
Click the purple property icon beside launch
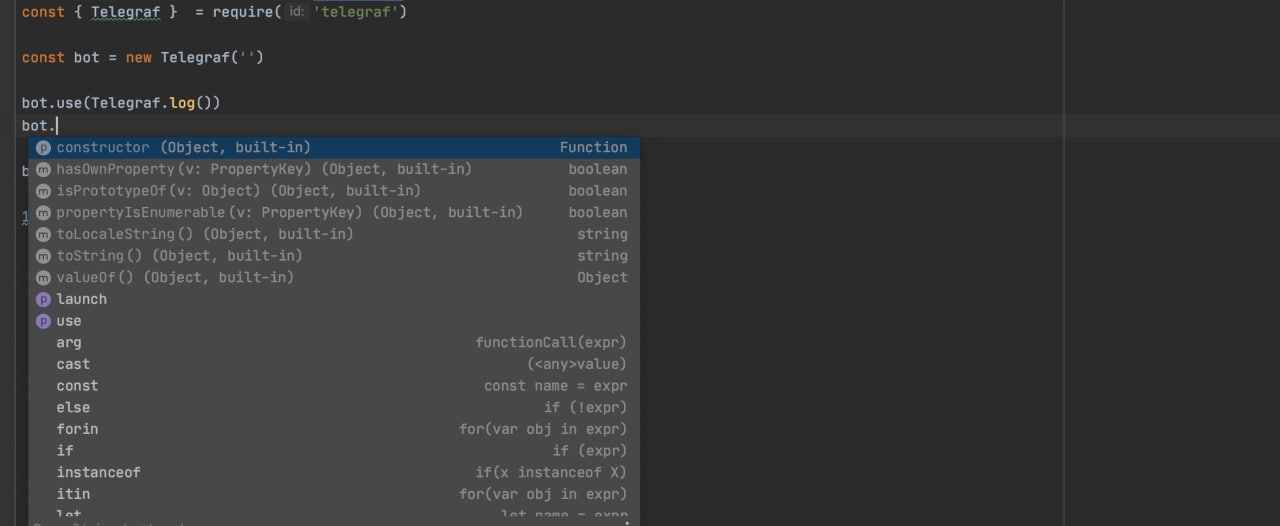[43, 299]
